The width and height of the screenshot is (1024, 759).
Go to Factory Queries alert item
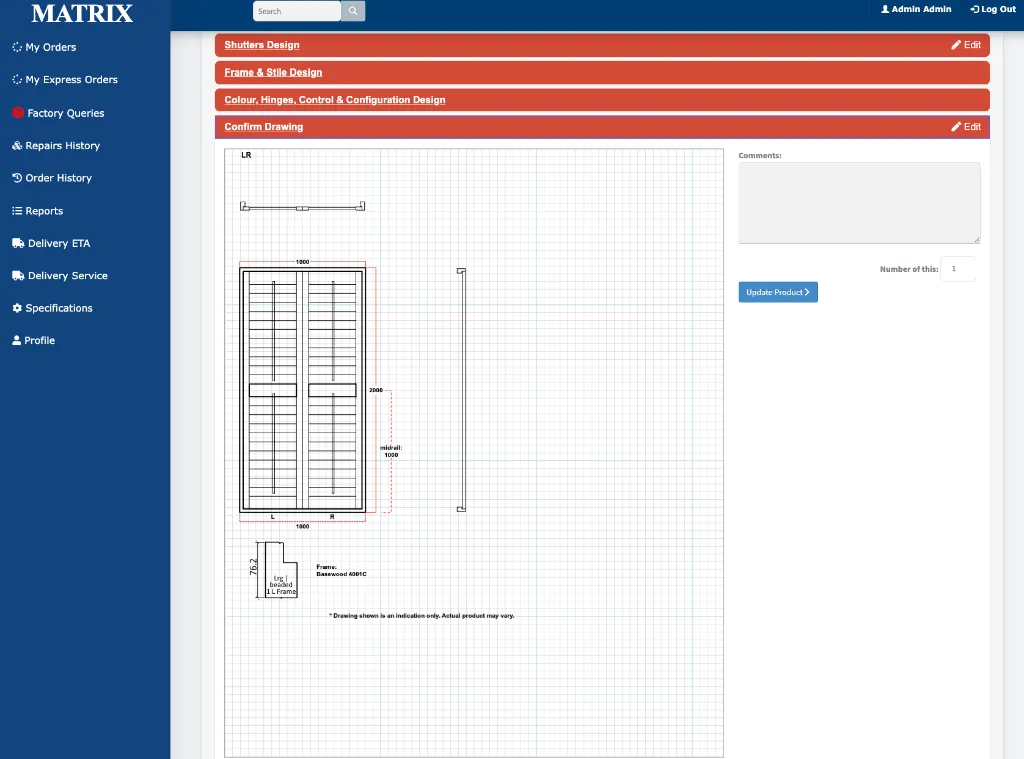58,113
